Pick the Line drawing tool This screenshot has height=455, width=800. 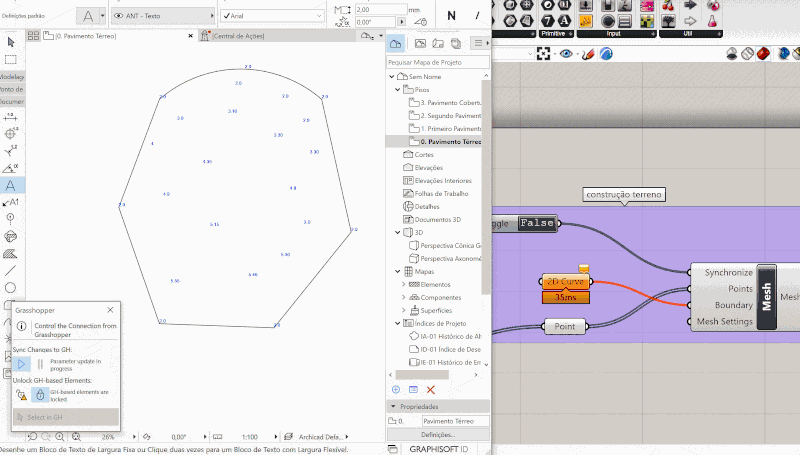[11, 269]
